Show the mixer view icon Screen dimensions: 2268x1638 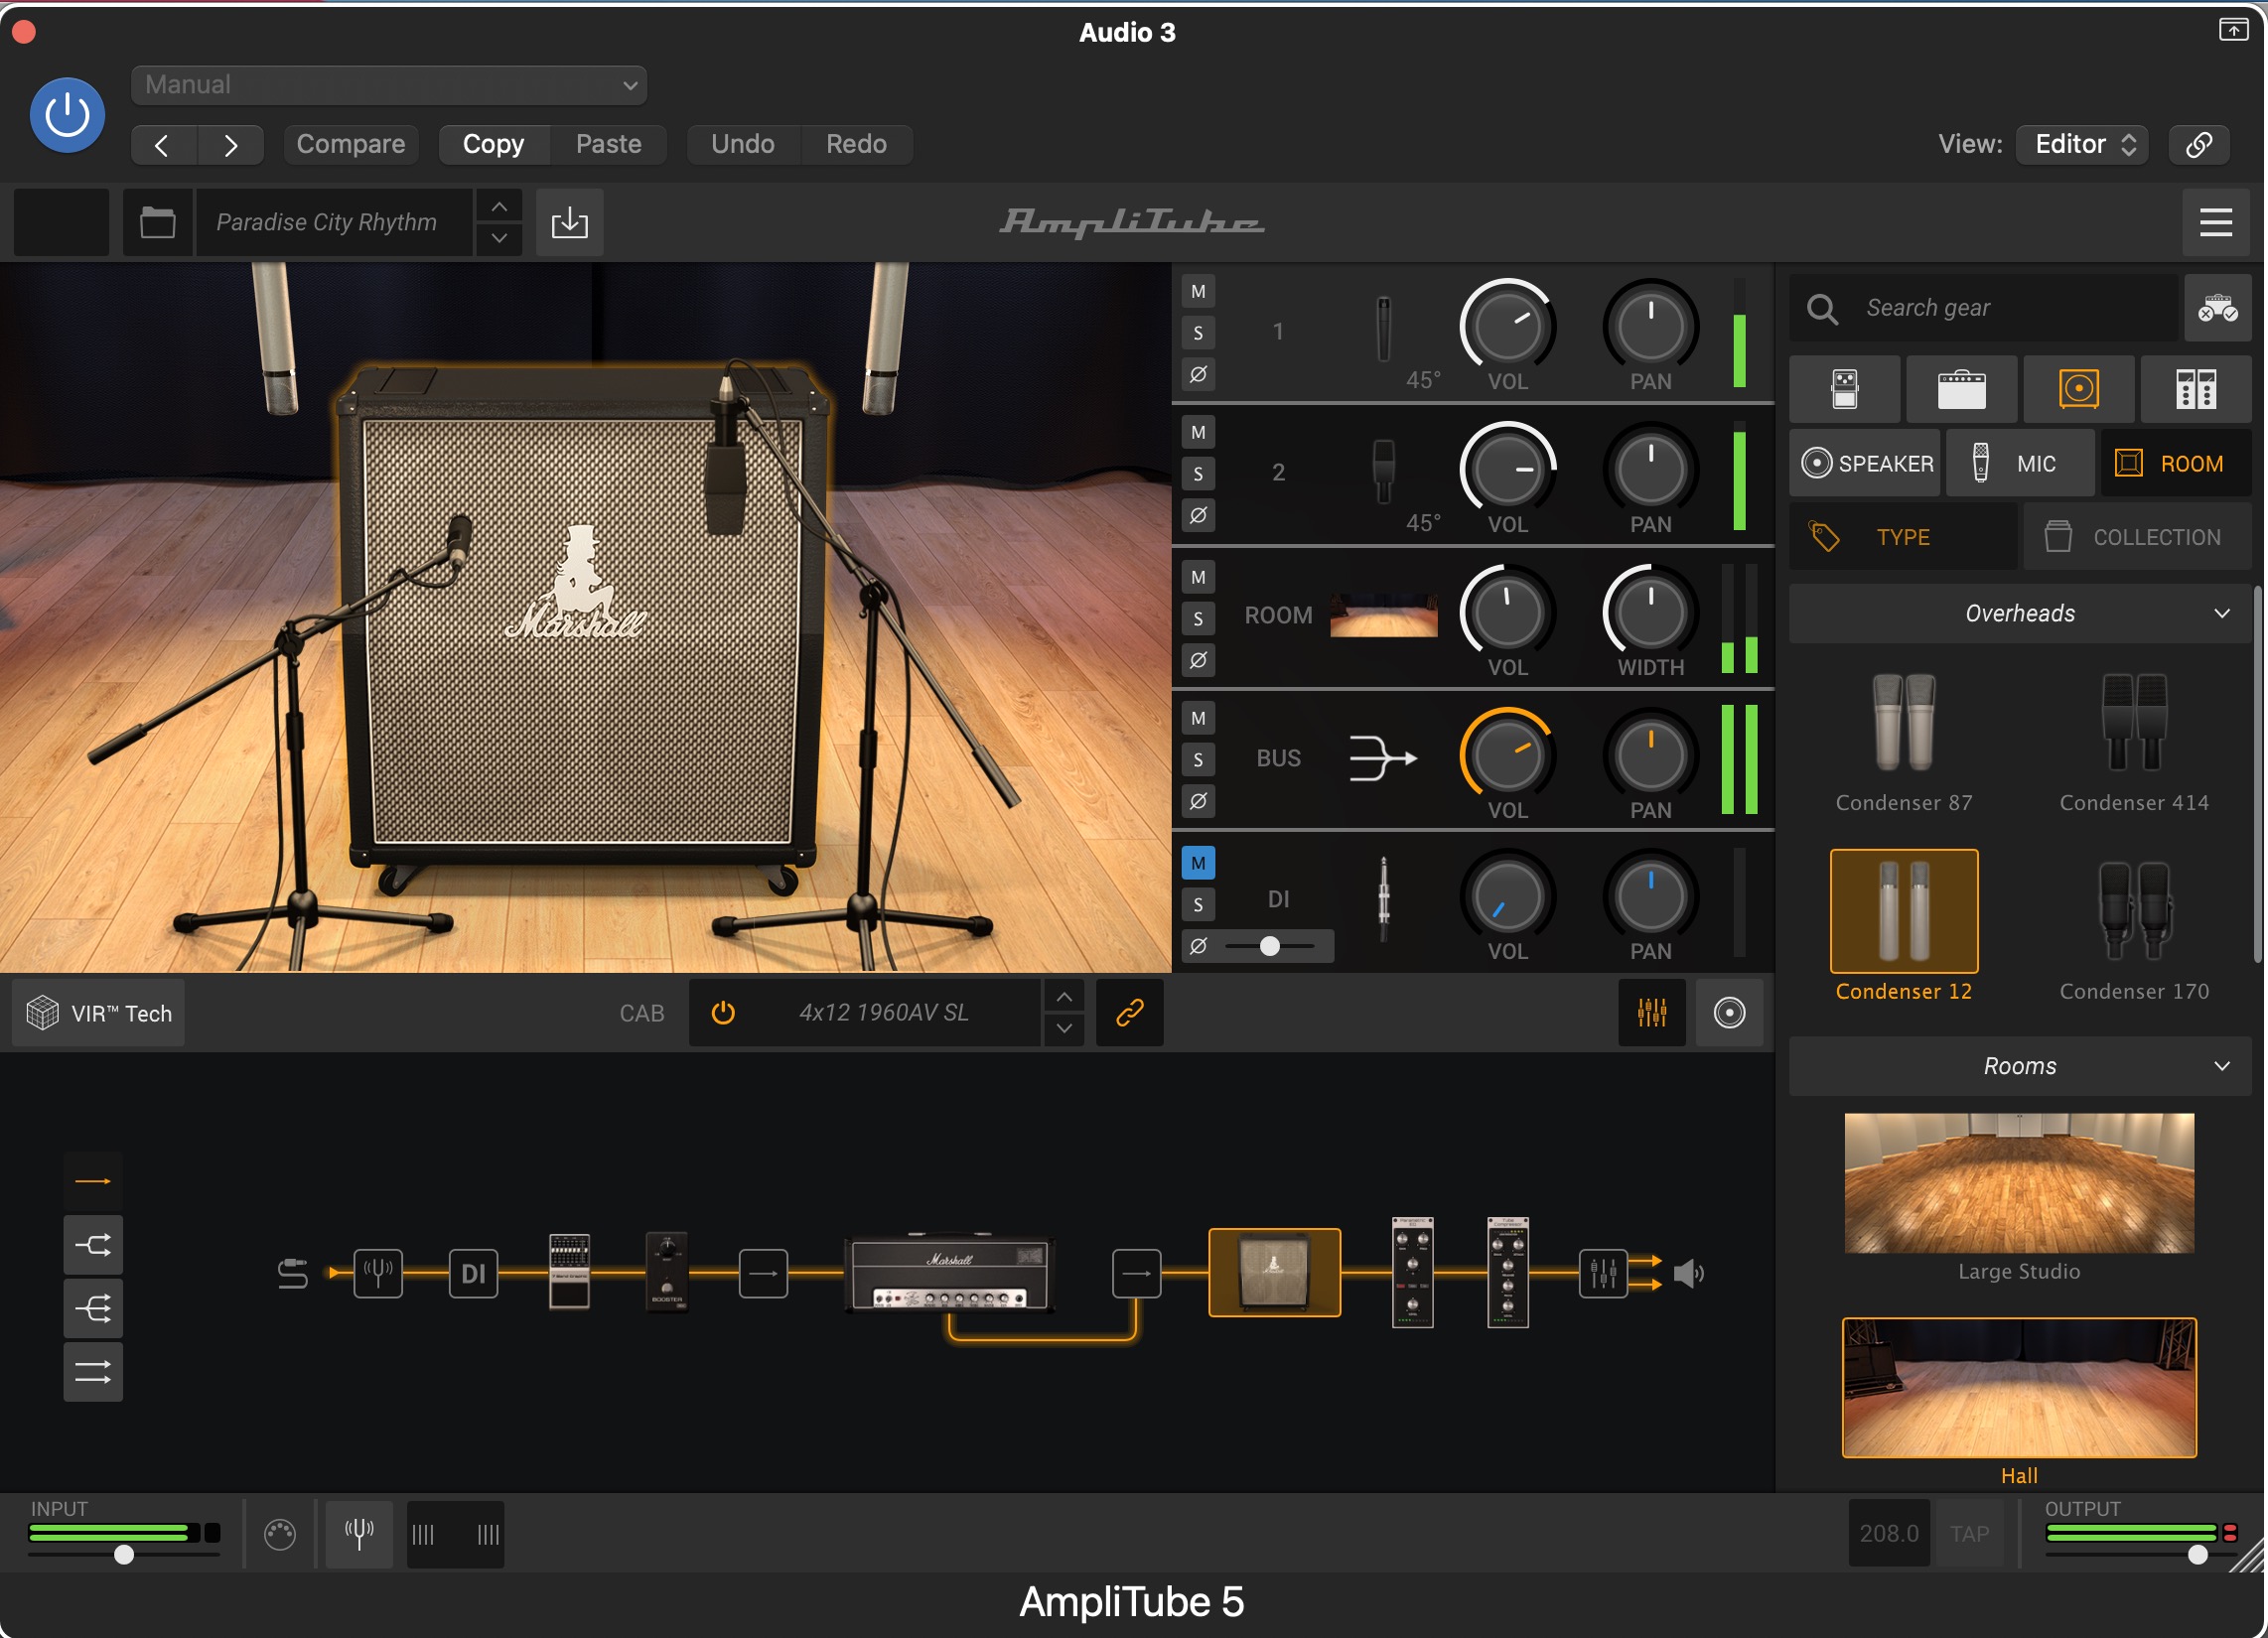tap(1652, 1013)
